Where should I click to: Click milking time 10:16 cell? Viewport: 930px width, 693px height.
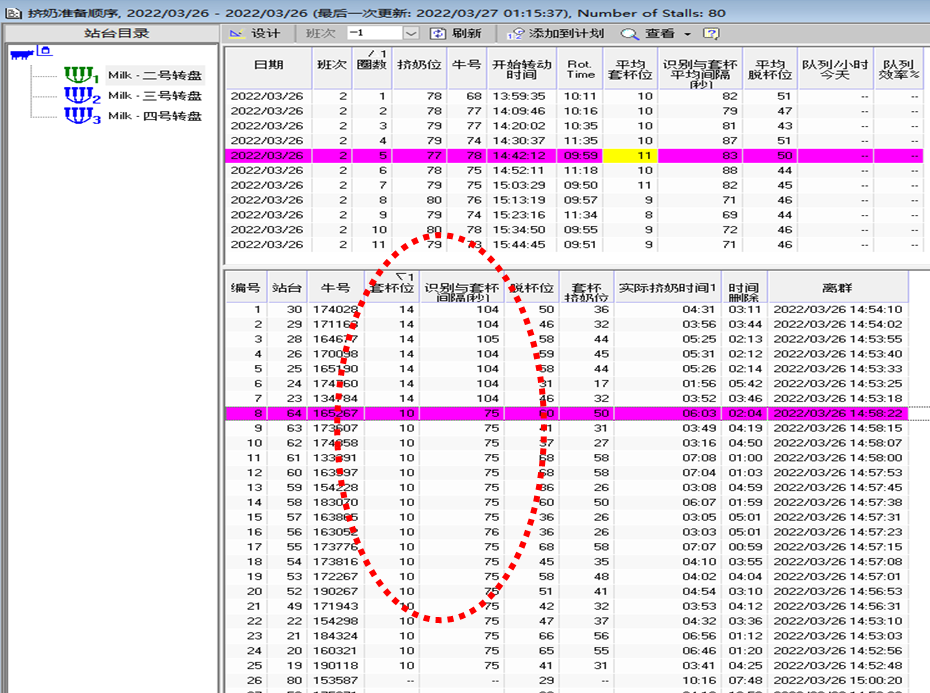click(x=699, y=680)
